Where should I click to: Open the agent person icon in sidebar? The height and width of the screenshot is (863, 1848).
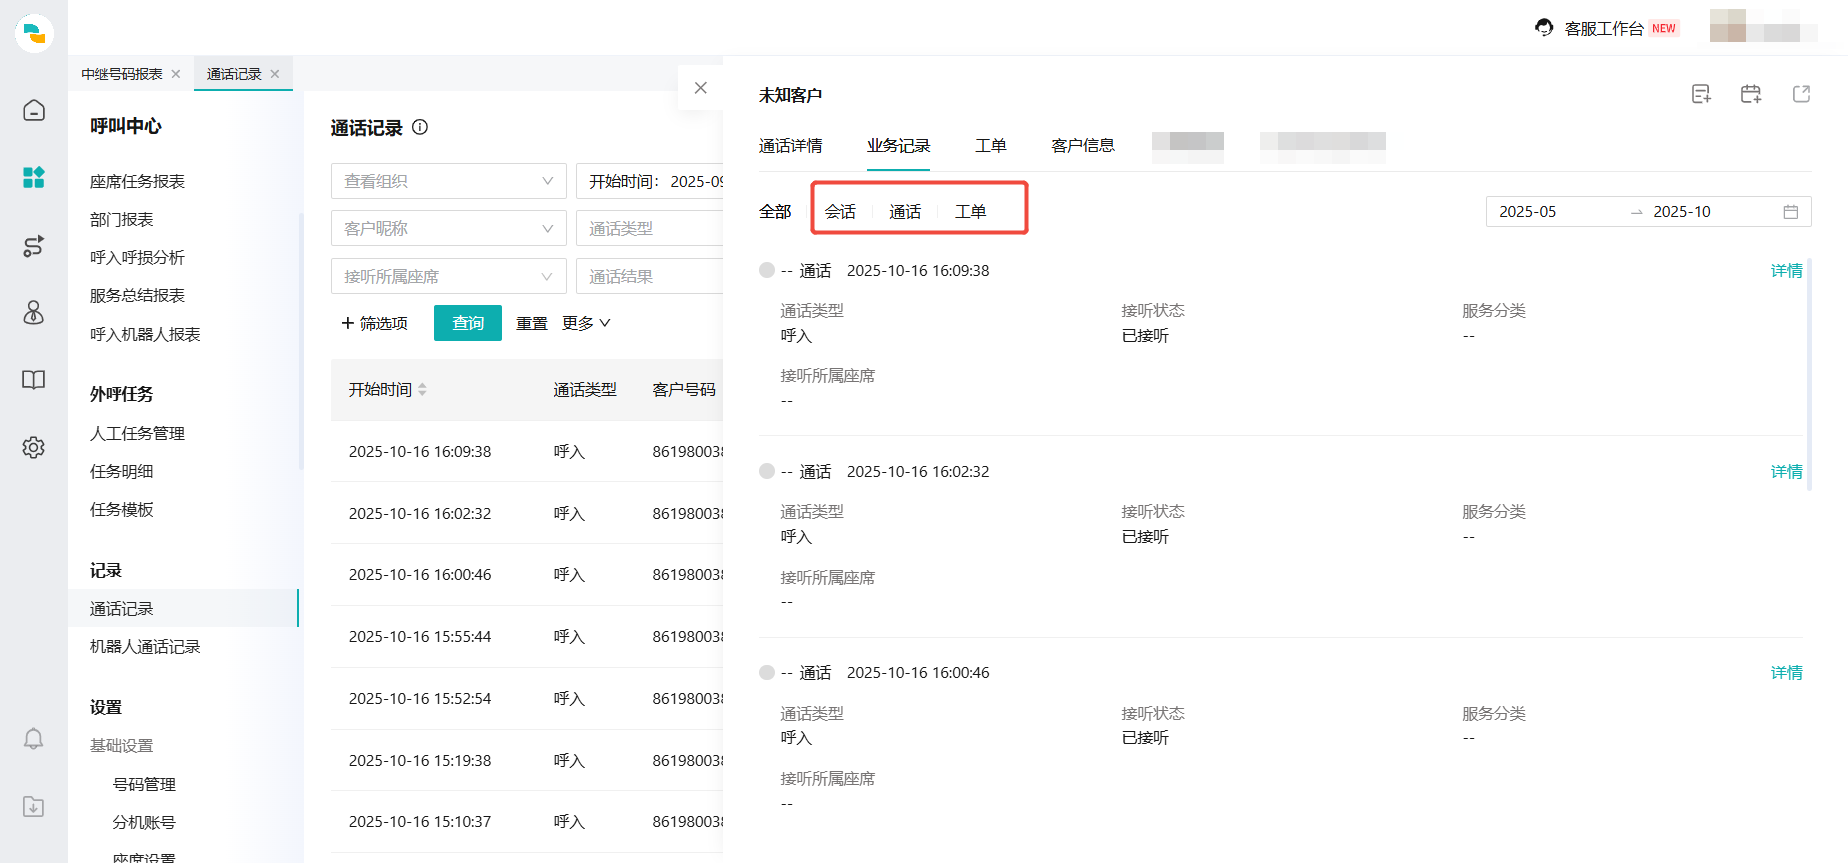tap(34, 313)
